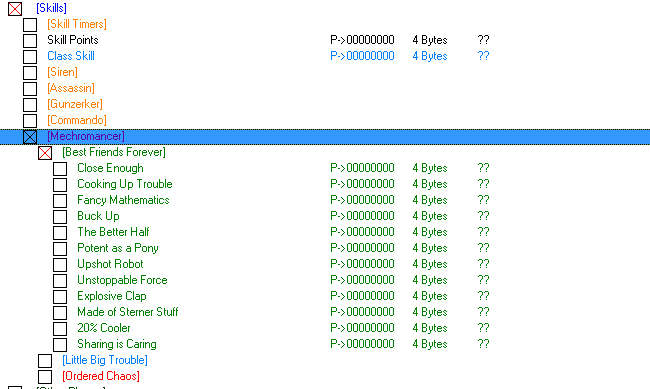This screenshot has height=389, width=650.
Task: Select the 20% Cooler skill name
Action: [104, 328]
